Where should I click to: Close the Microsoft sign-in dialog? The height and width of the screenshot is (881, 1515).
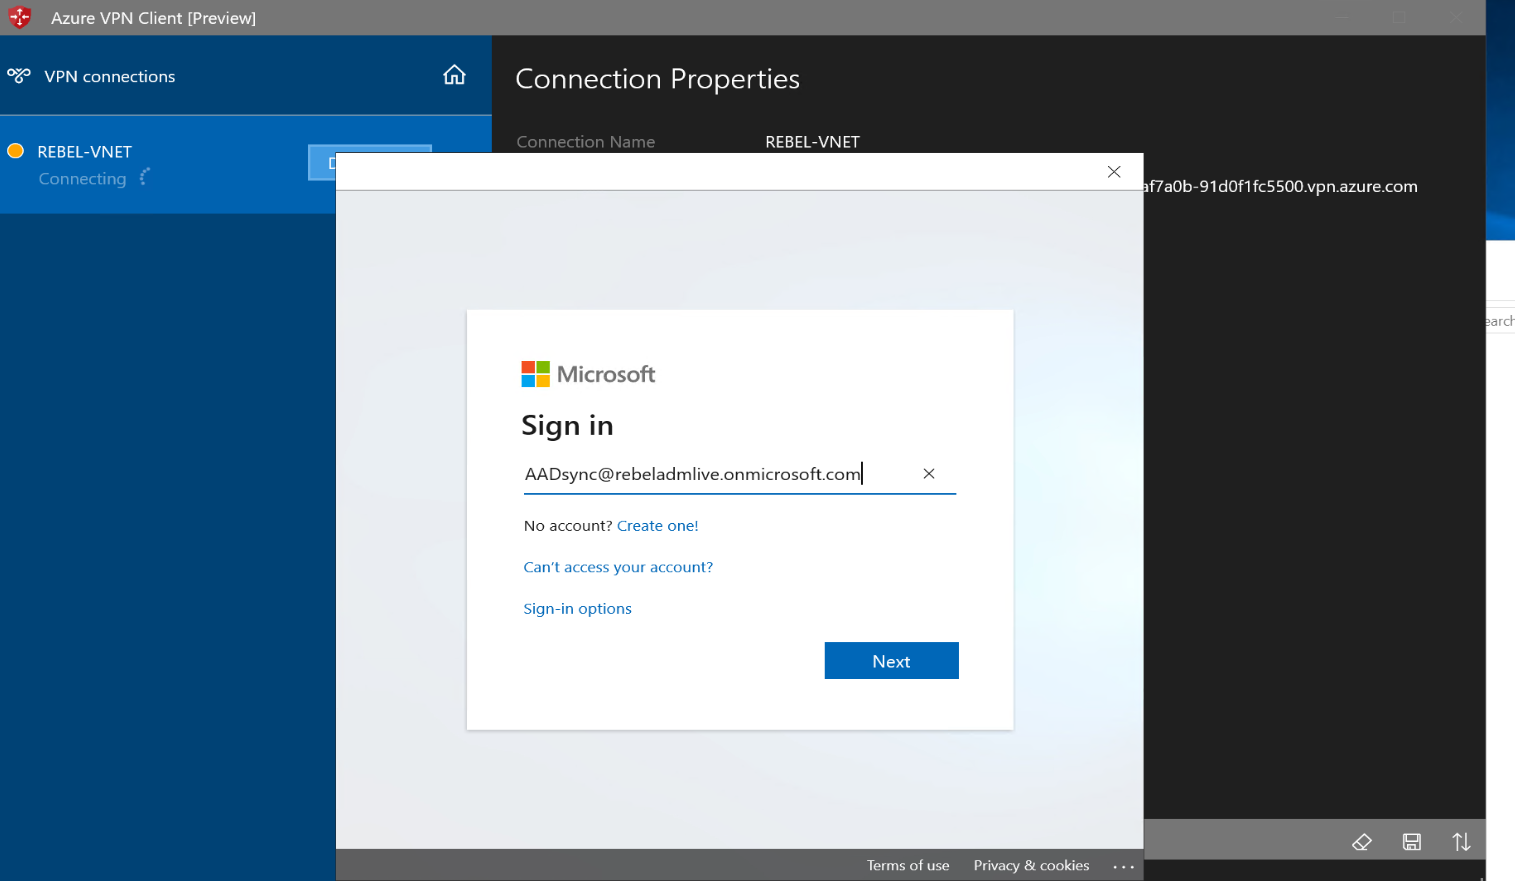tap(1113, 171)
